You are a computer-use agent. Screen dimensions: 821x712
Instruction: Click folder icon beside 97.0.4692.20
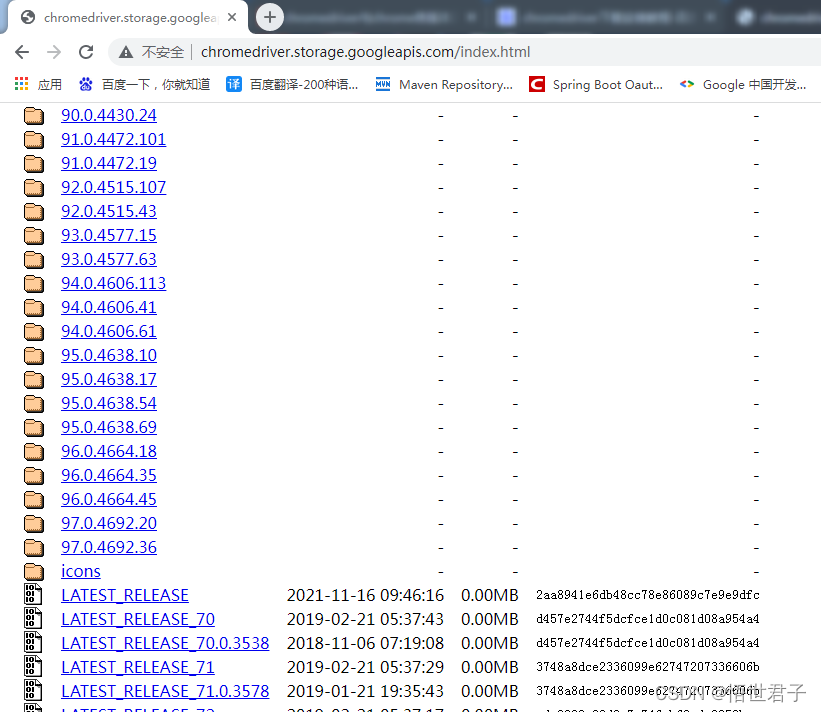pyautogui.click(x=34, y=524)
